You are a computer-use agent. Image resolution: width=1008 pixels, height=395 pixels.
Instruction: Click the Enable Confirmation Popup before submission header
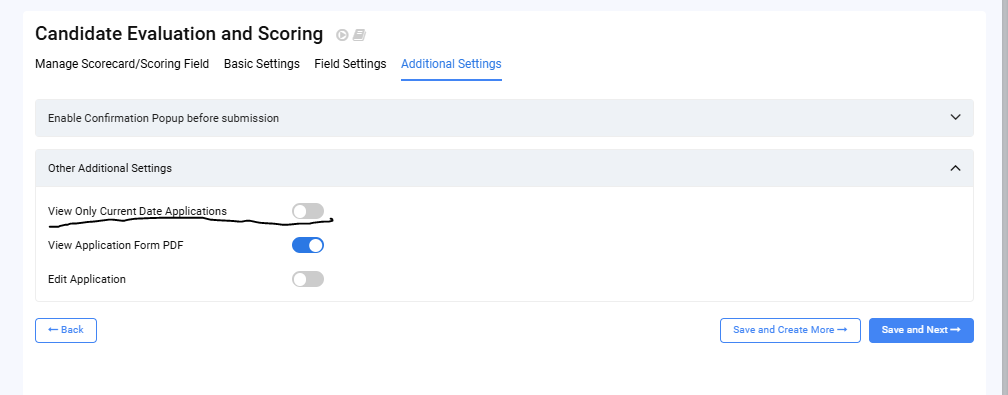coord(504,118)
